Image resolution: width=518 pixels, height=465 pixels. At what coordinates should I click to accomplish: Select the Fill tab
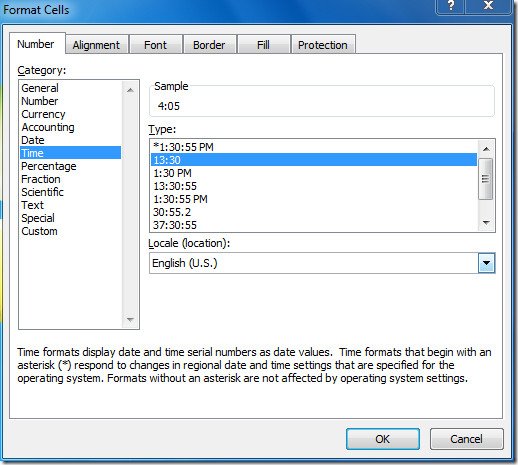(263, 45)
